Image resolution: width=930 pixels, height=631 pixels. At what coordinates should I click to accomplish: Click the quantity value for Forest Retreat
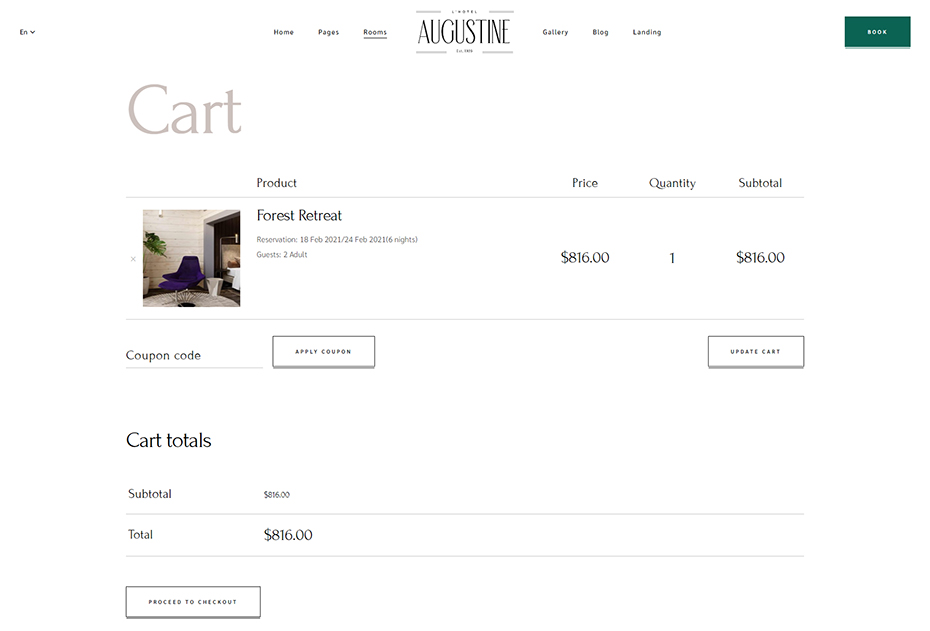[672, 258]
